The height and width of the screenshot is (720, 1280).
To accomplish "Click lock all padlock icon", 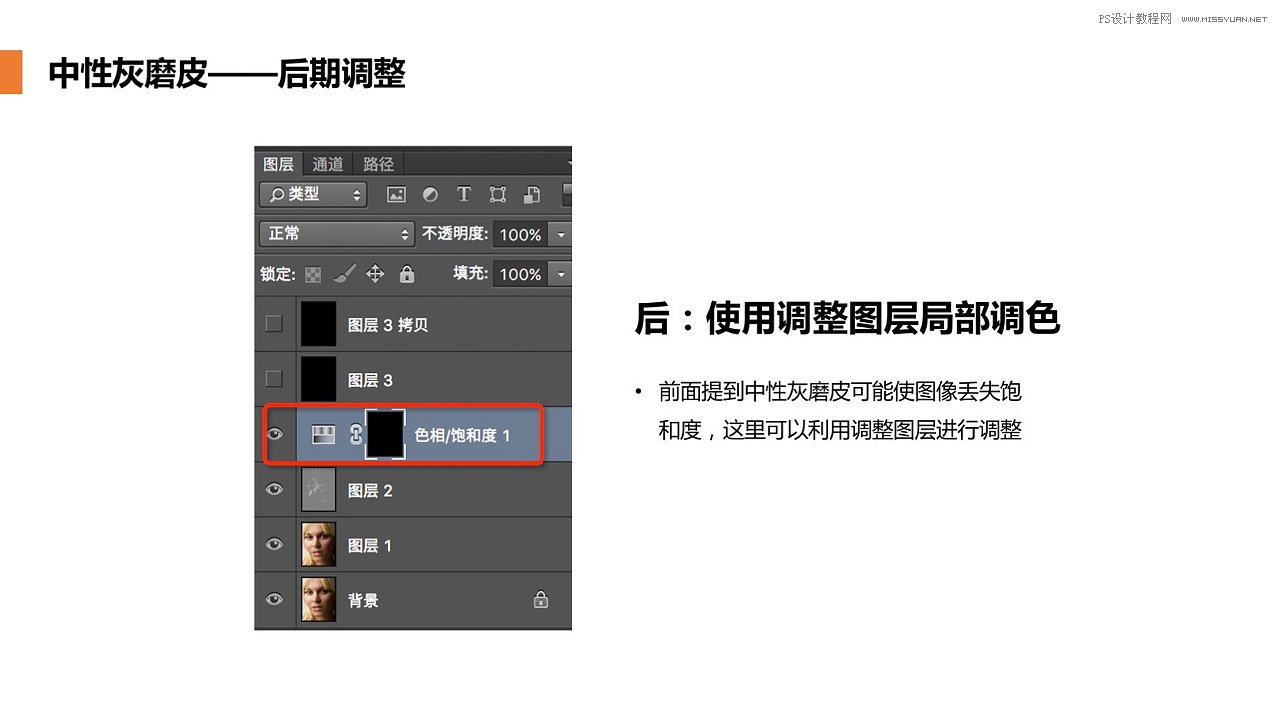I will (x=409, y=274).
